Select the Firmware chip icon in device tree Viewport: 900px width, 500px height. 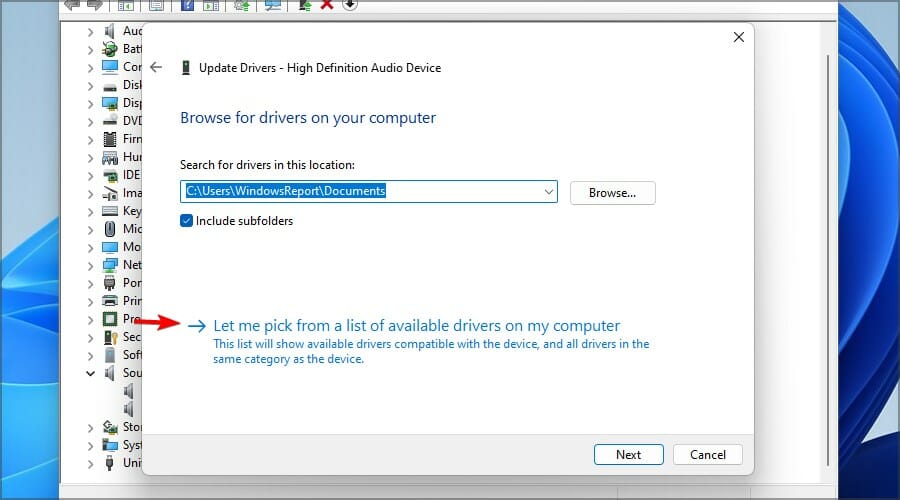tap(110, 139)
